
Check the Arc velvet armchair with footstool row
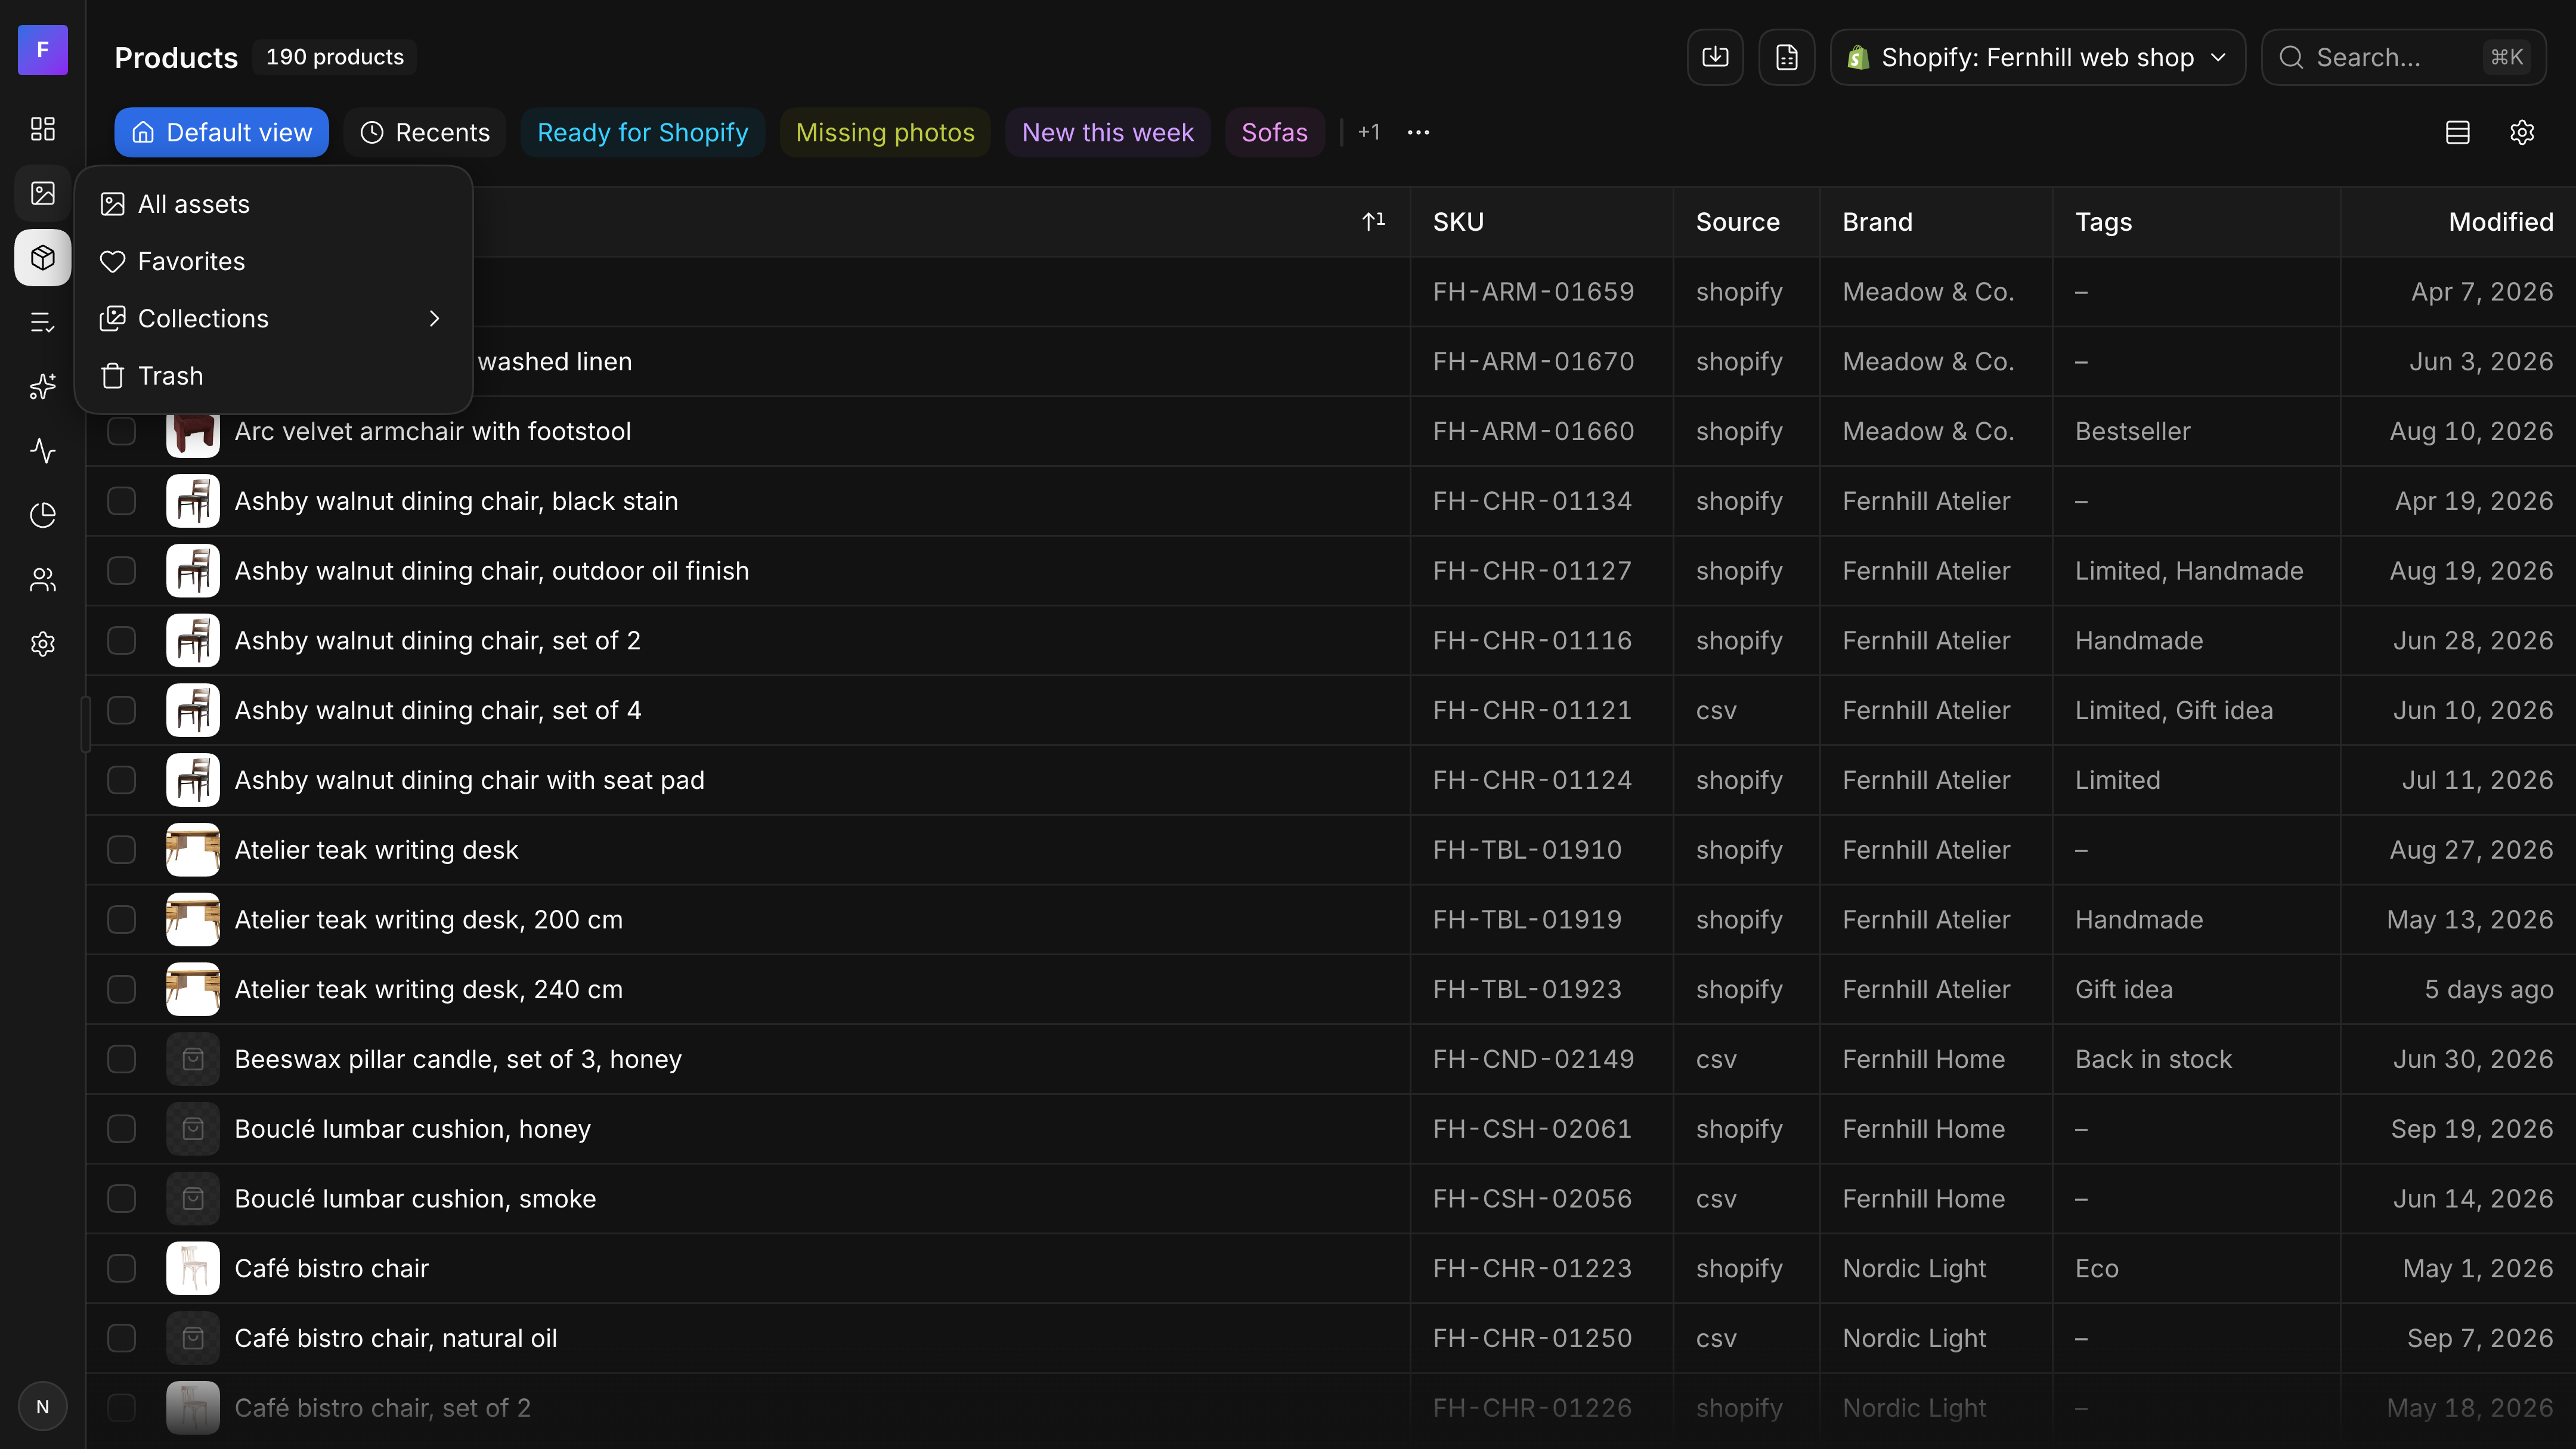click(x=121, y=431)
